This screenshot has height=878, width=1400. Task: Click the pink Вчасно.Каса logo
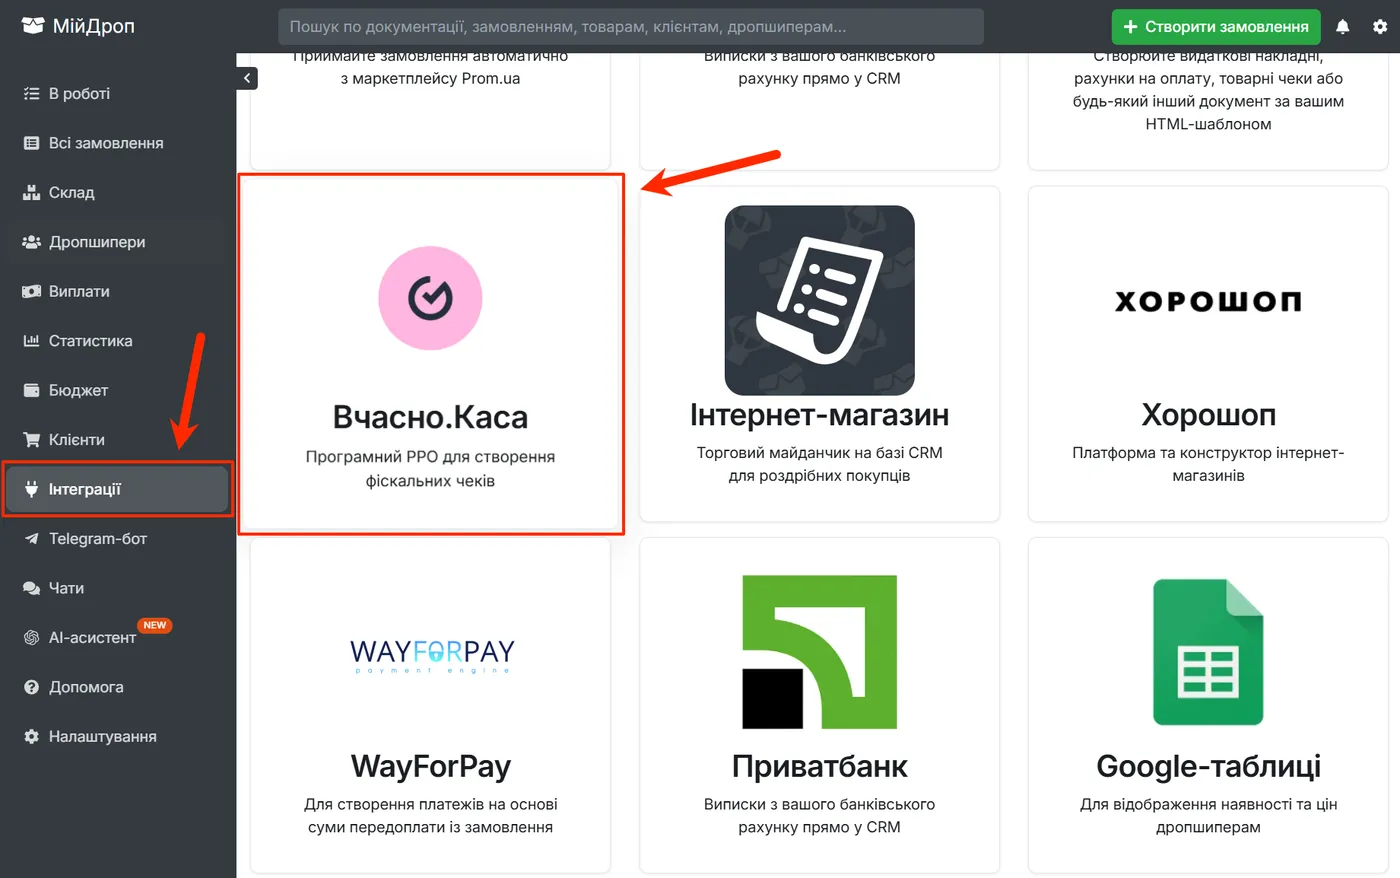430,298
